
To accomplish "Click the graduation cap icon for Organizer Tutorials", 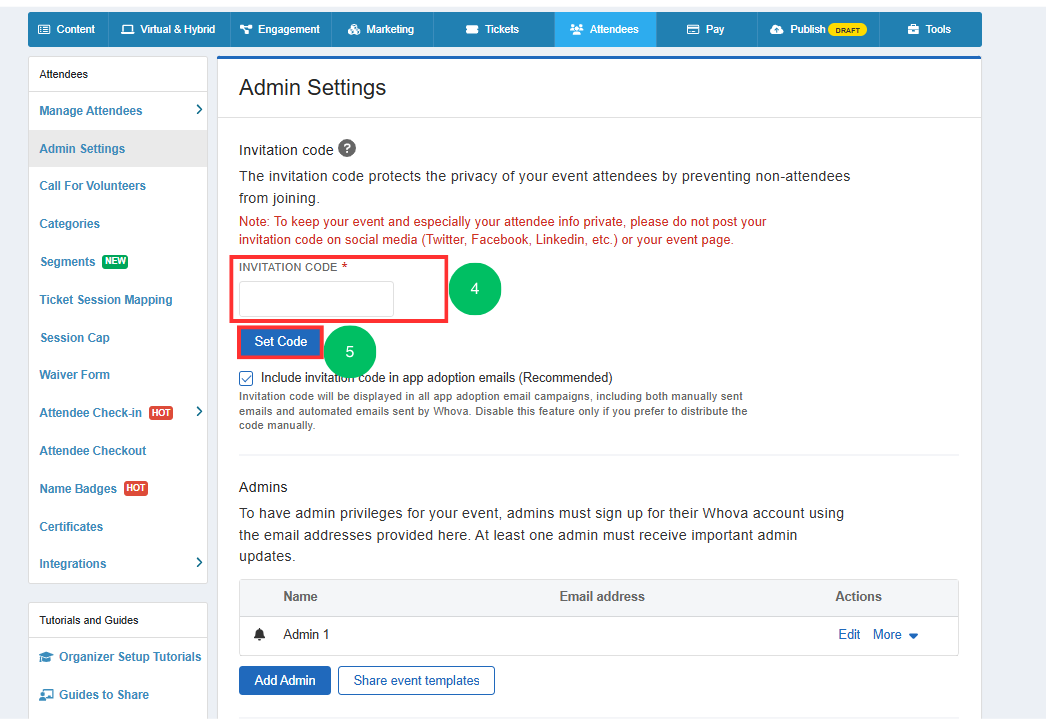I will pos(46,657).
